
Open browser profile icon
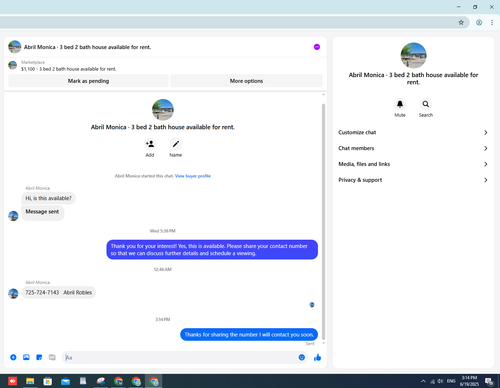click(x=479, y=22)
